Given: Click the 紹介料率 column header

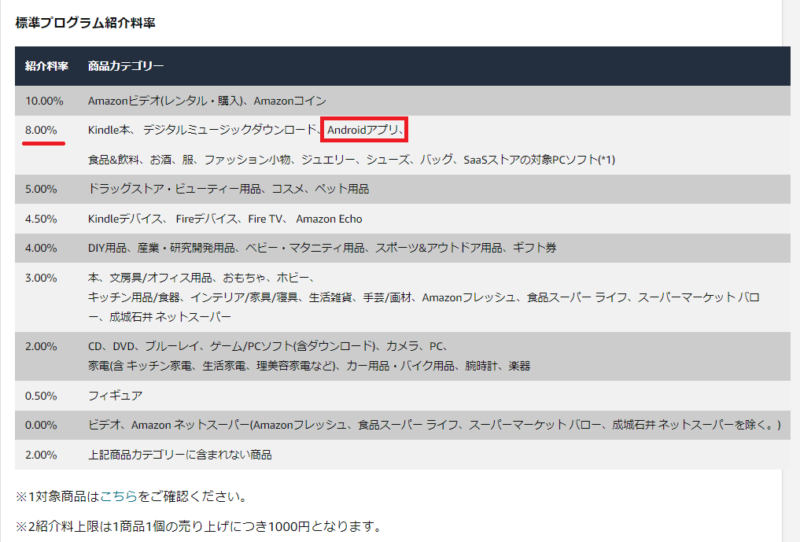Looking at the screenshot, I should (x=46, y=66).
